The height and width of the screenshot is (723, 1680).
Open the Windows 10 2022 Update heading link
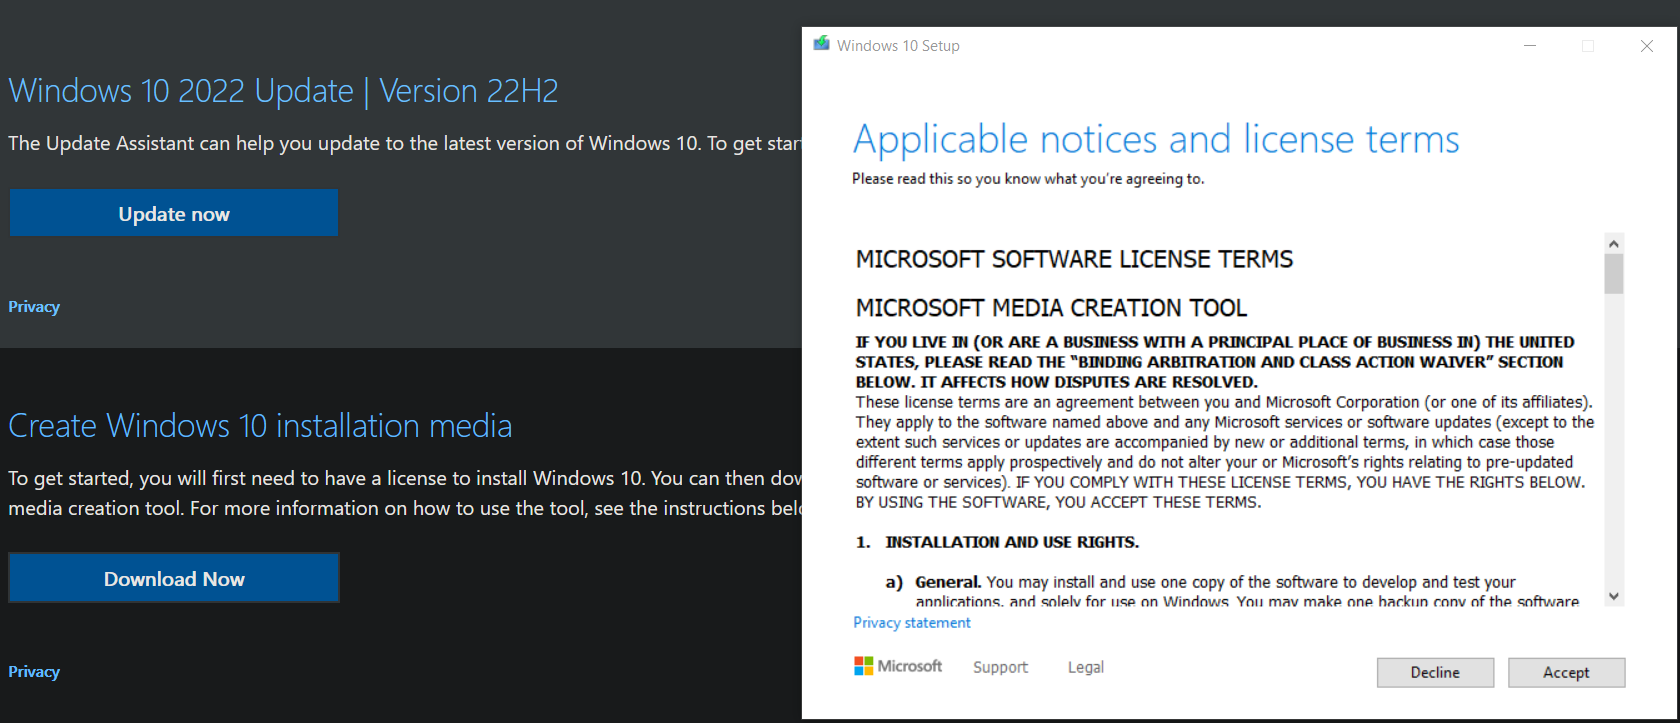click(283, 91)
